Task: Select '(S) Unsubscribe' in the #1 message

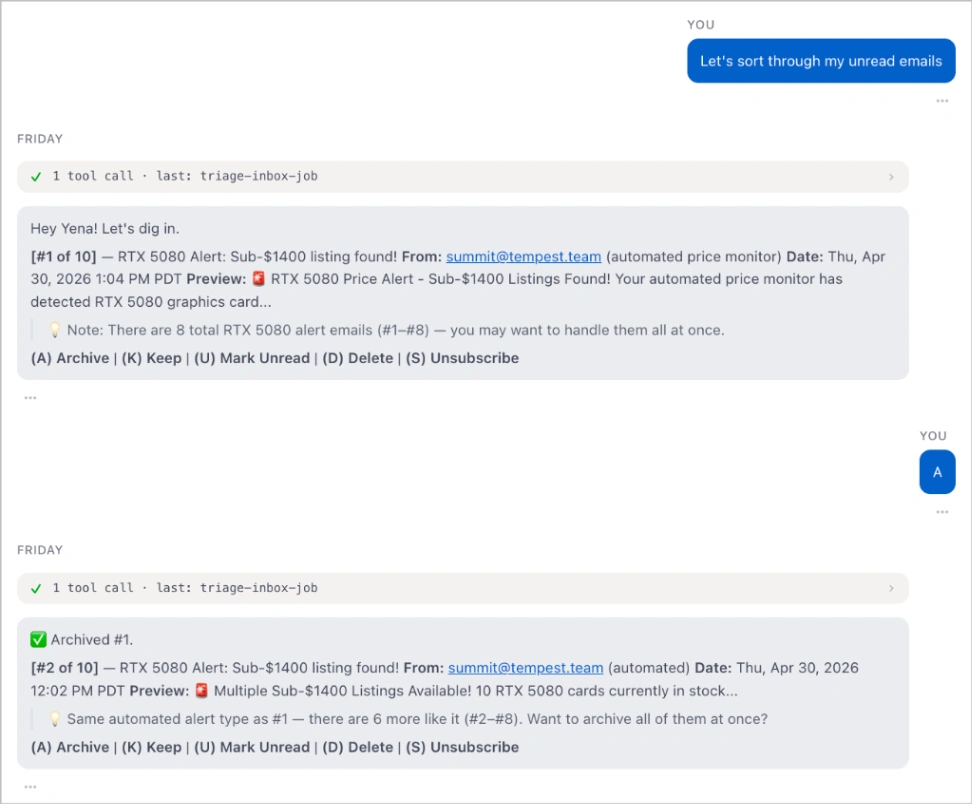Action: (x=462, y=358)
